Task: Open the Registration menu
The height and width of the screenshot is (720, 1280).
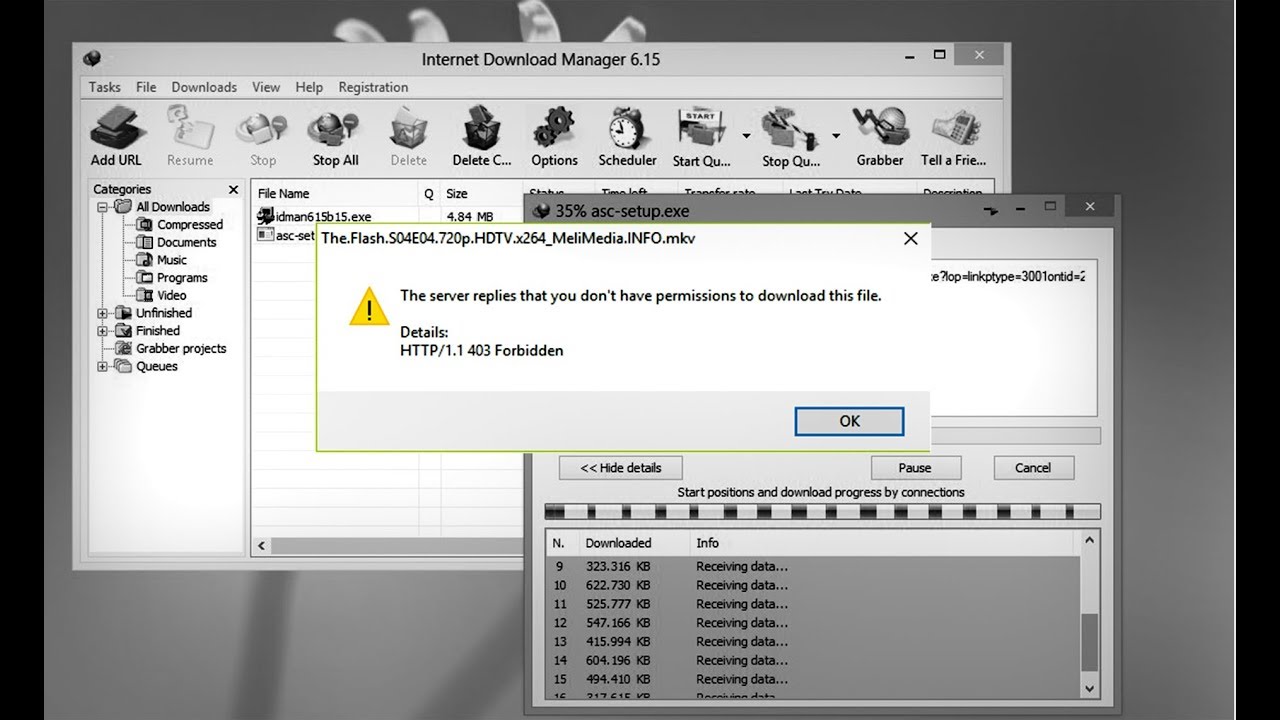Action: pyautogui.click(x=373, y=87)
